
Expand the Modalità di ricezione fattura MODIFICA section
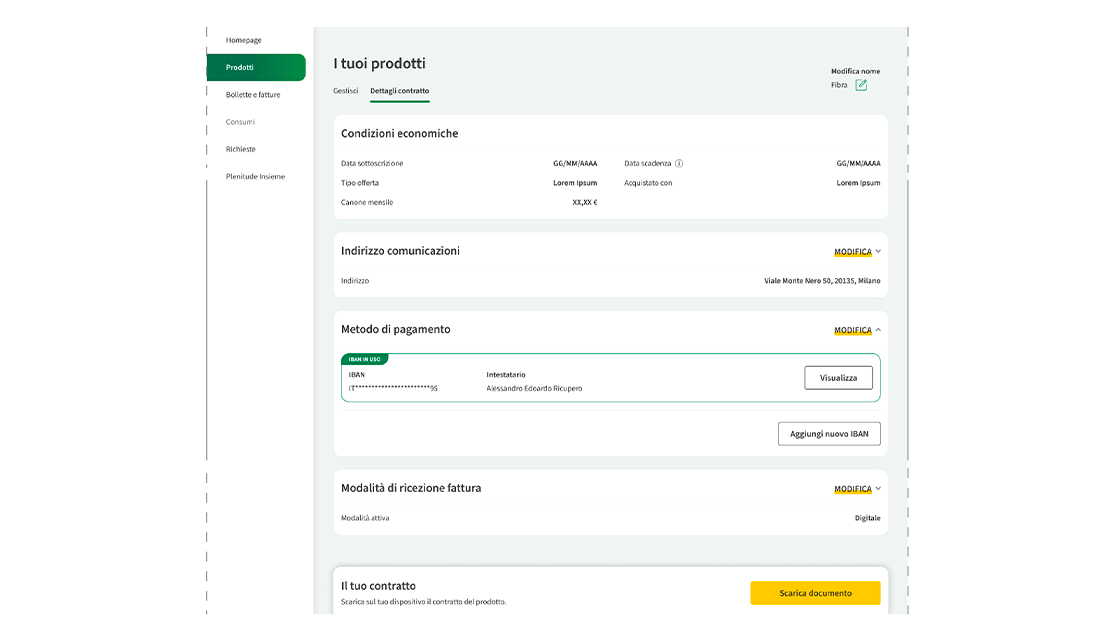(857, 489)
